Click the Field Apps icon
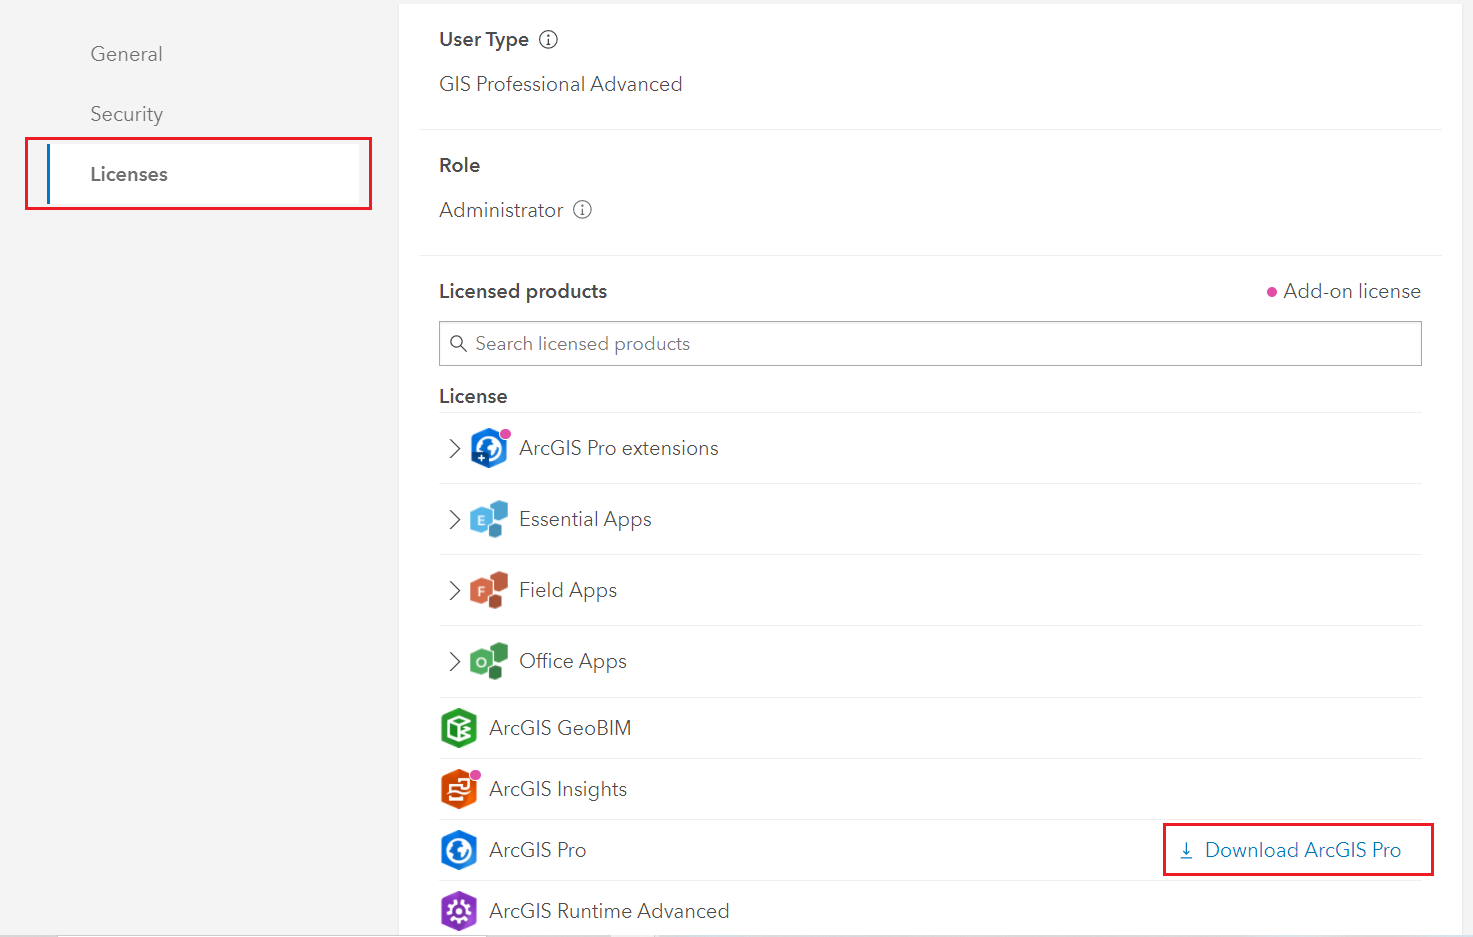1473x937 pixels. (488, 590)
